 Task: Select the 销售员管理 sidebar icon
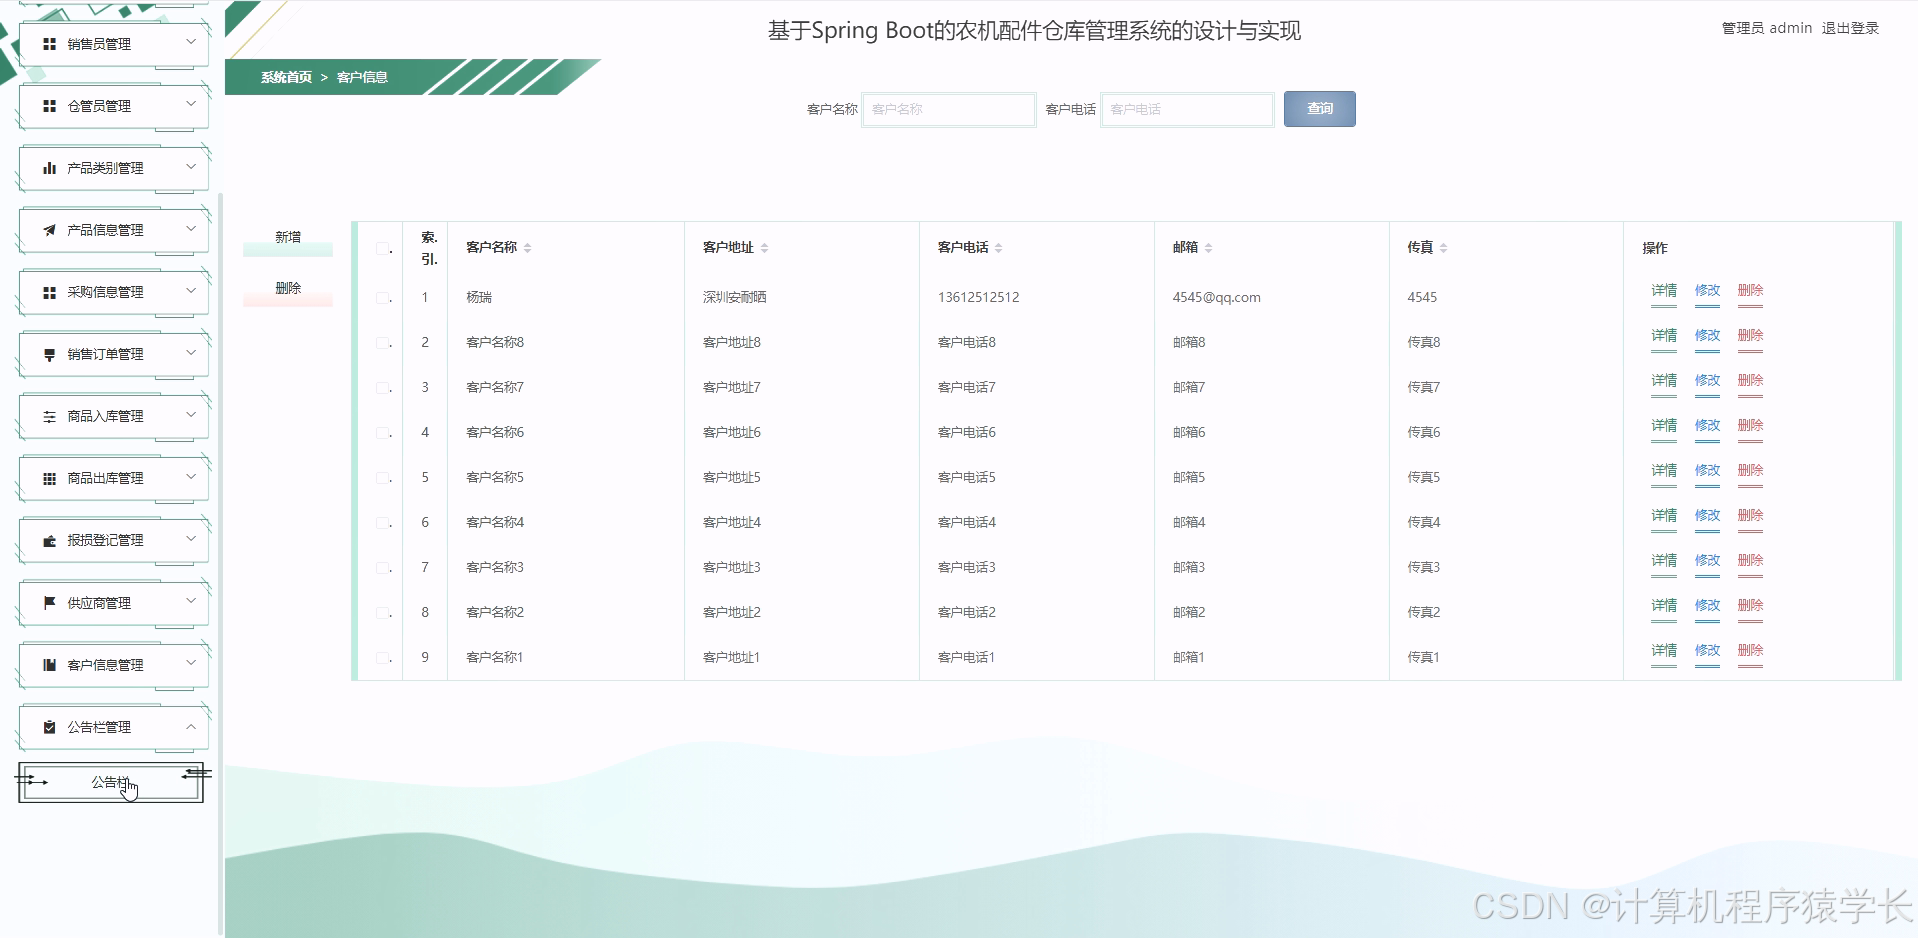tap(48, 43)
